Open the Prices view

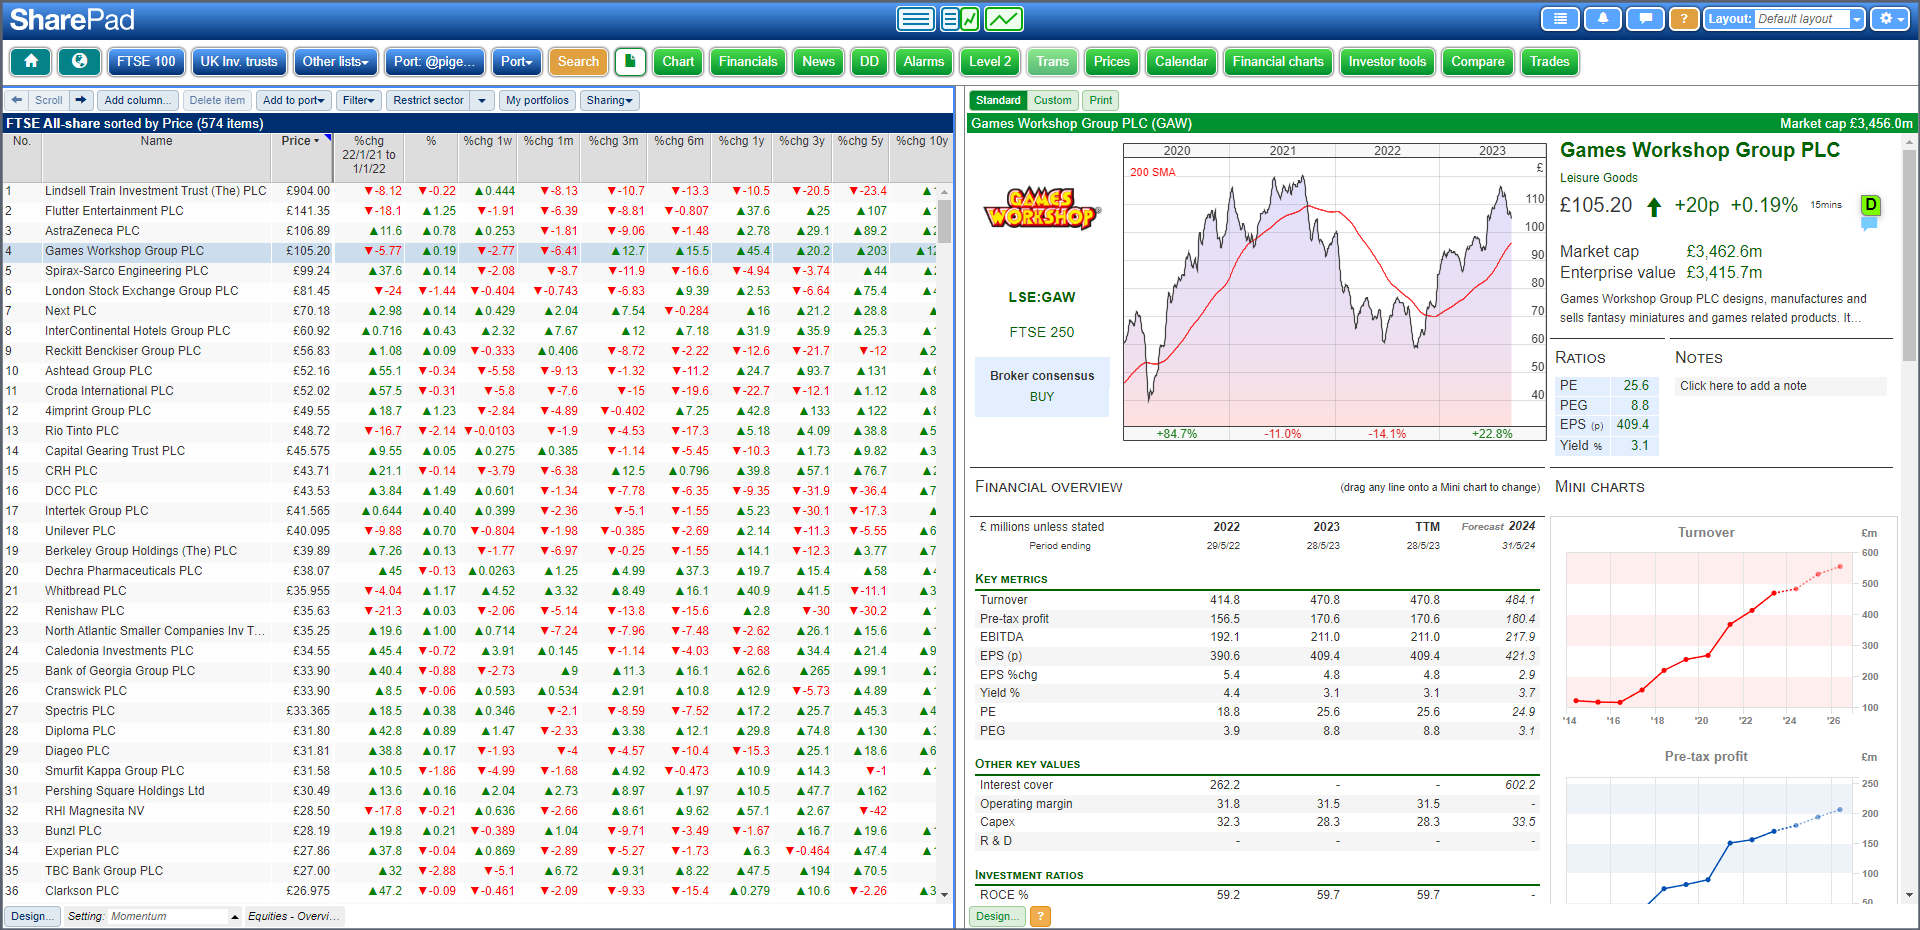point(1111,62)
